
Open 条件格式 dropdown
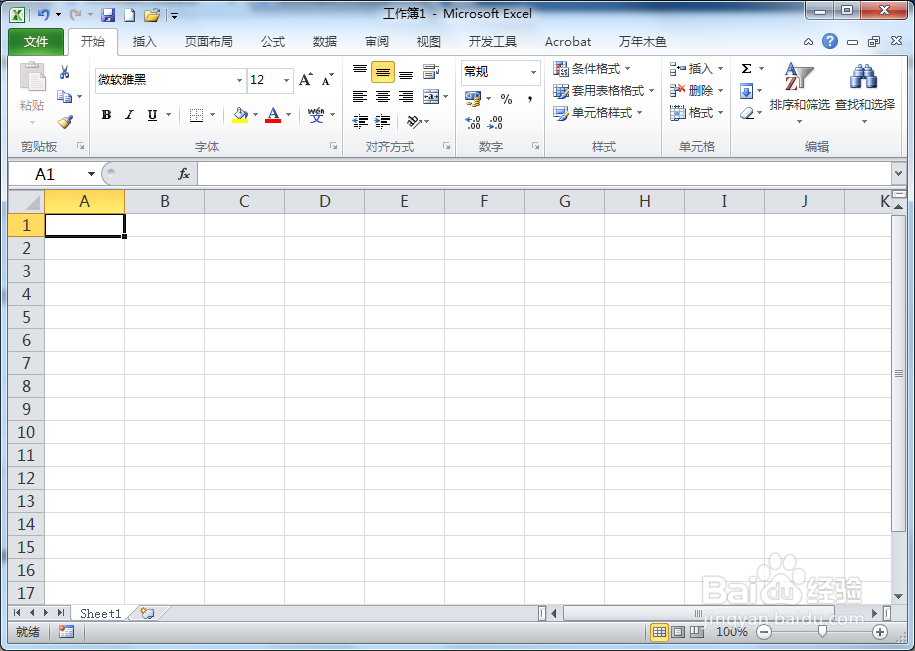click(x=592, y=69)
